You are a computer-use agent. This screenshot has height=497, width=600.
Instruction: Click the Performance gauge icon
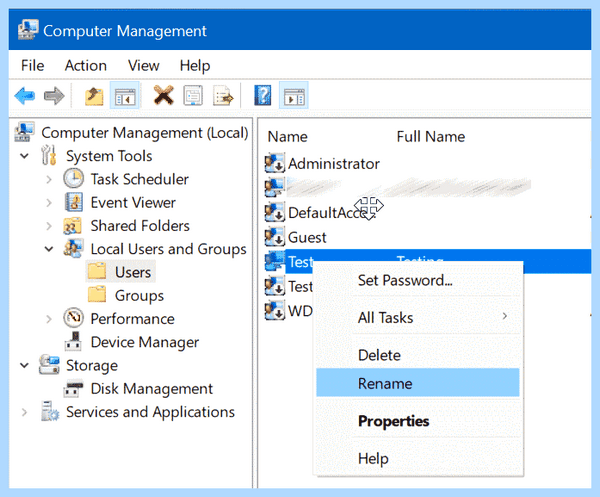click(x=73, y=318)
